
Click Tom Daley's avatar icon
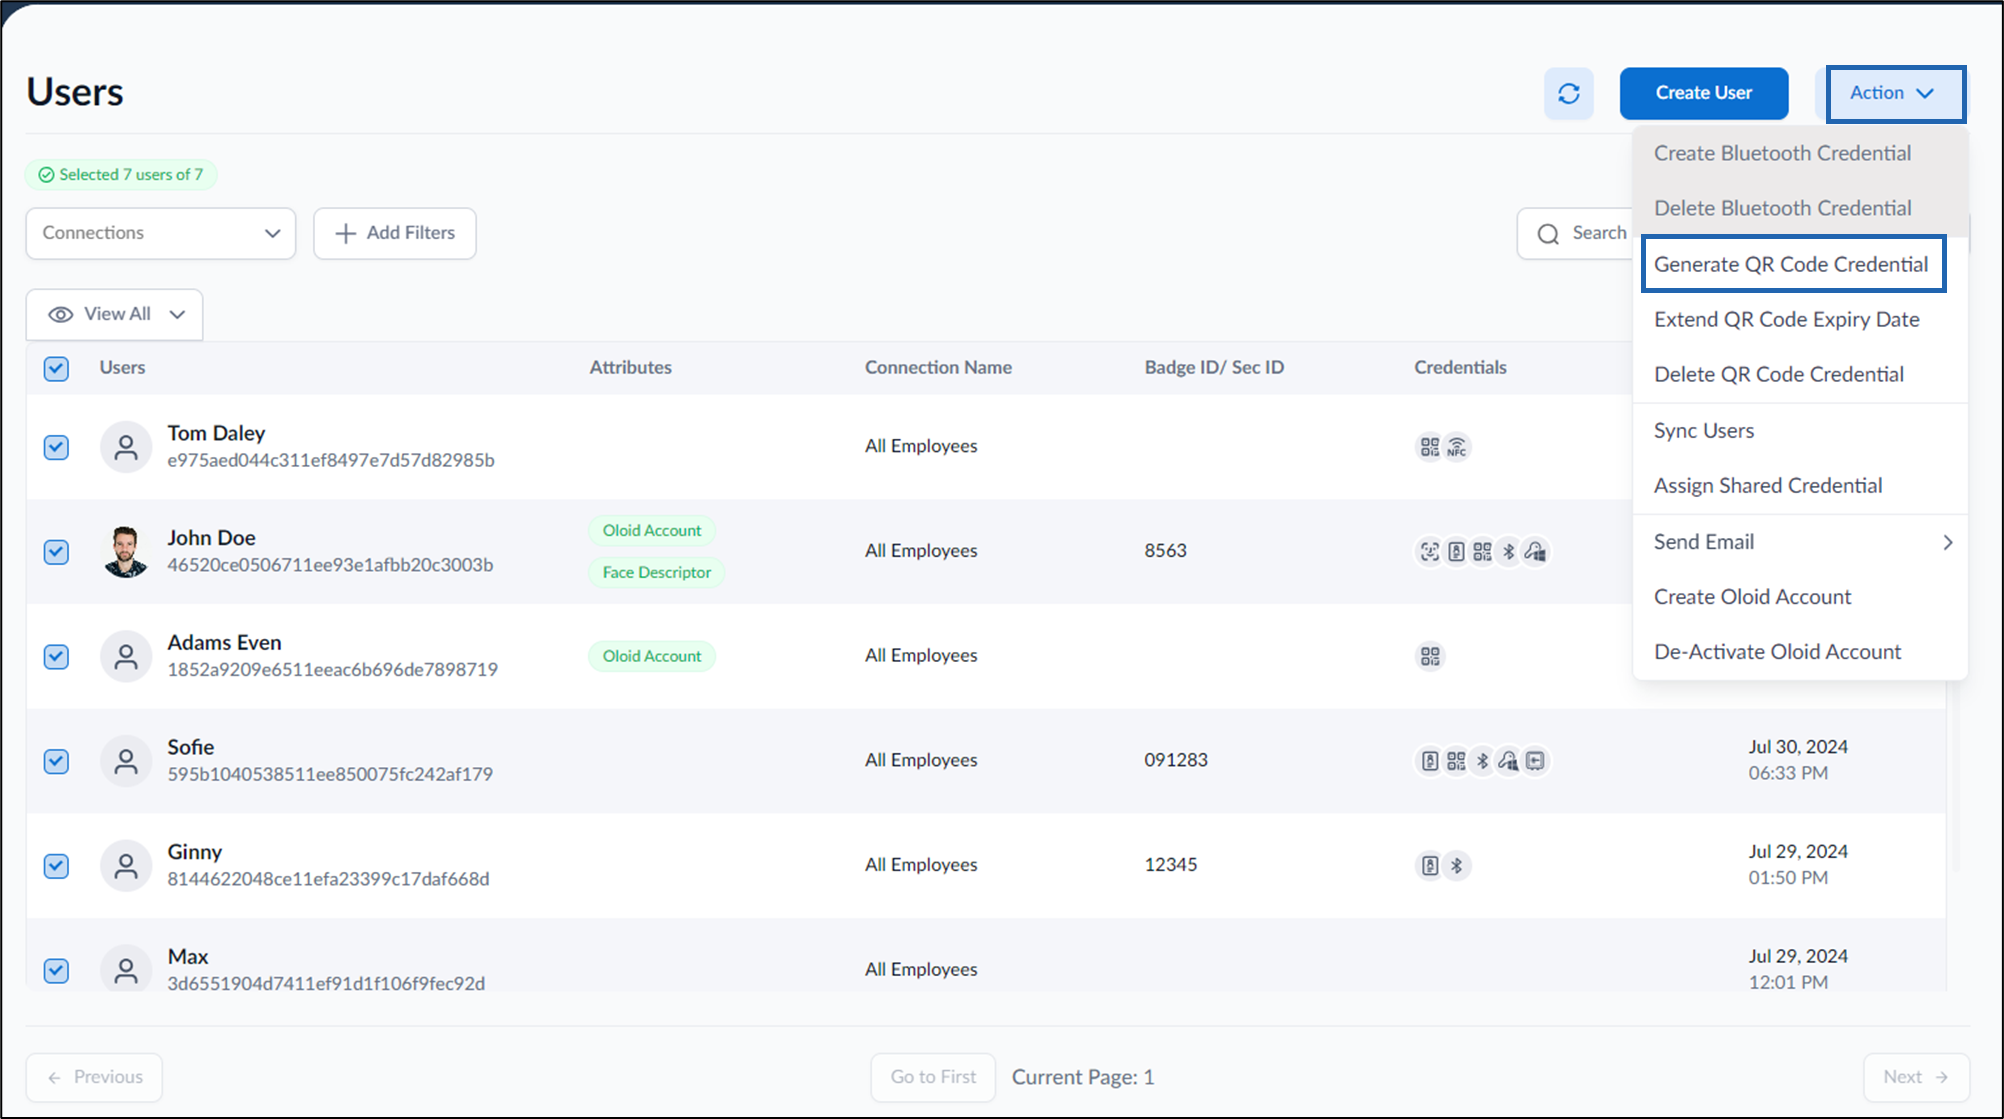(126, 447)
